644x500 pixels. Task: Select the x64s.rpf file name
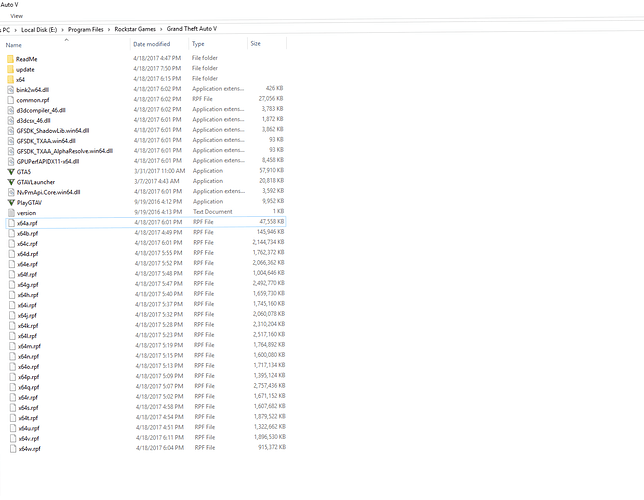28,408
